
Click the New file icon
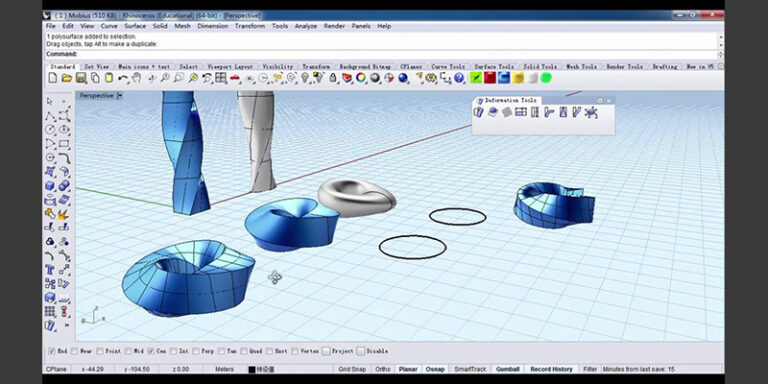coord(53,77)
